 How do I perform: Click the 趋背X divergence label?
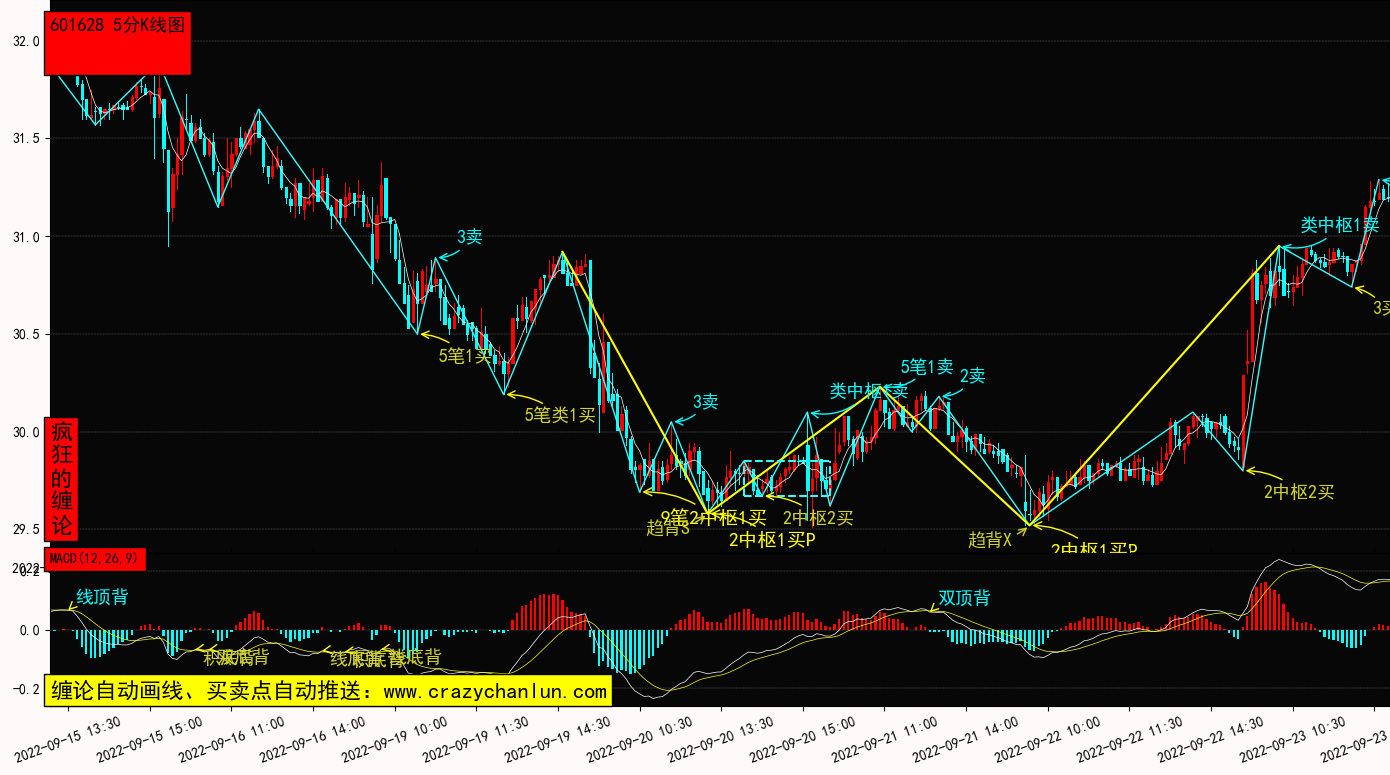point(990,540)
